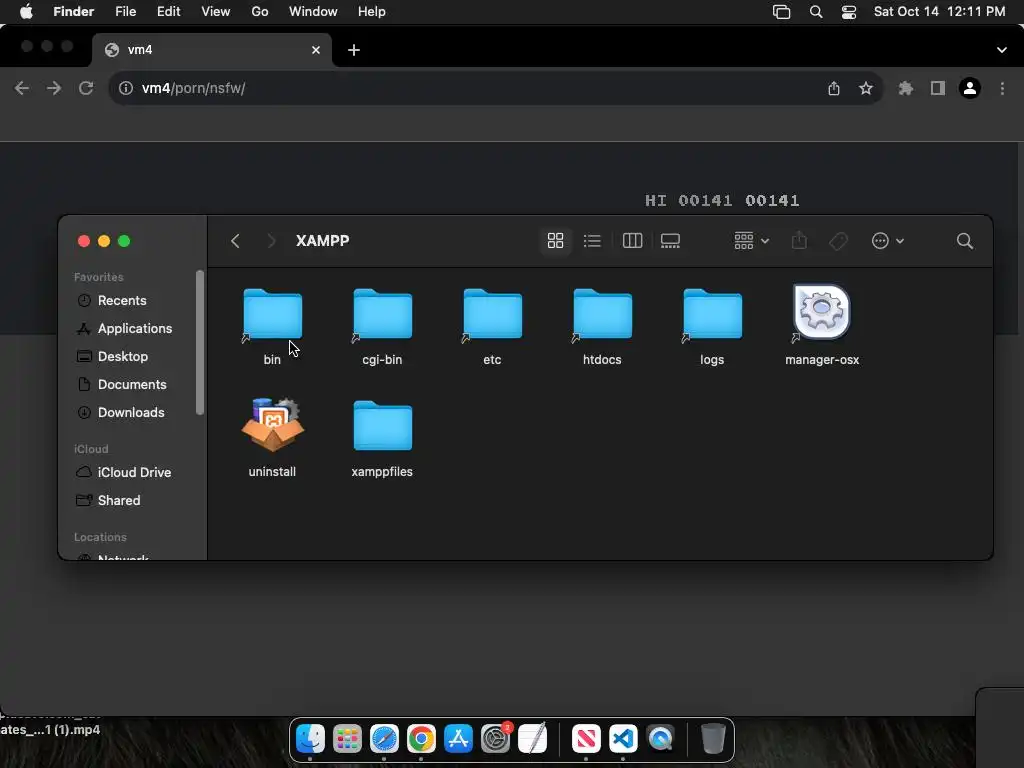Open Control Center in menu bar
This screenshot has height=768, width=1024.
pyautogui.click(x=848, y=12)
